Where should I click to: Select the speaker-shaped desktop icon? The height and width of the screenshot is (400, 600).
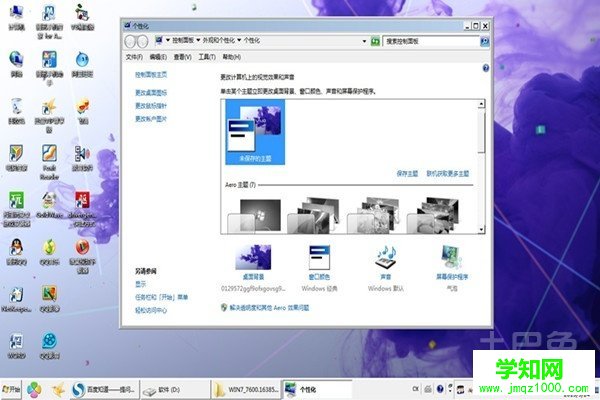point(82,158)
